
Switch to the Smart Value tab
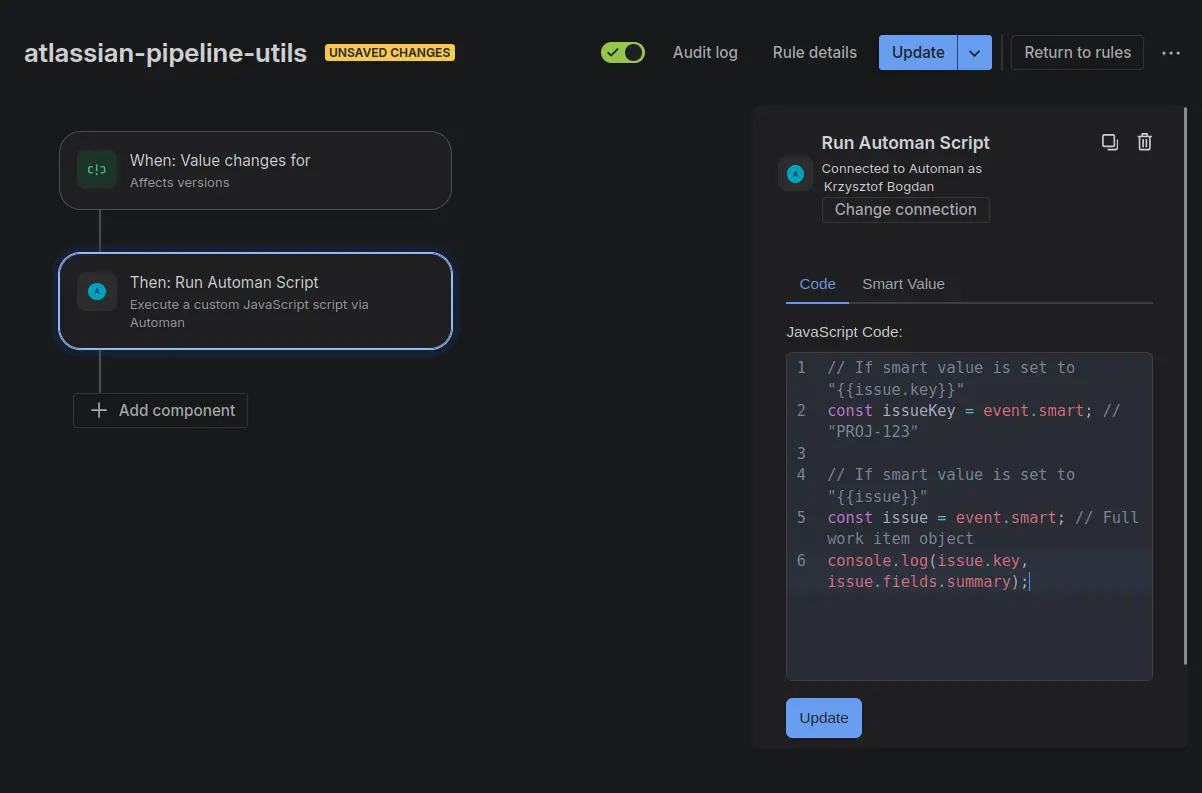pyautogui.click(x=903, y=284)
